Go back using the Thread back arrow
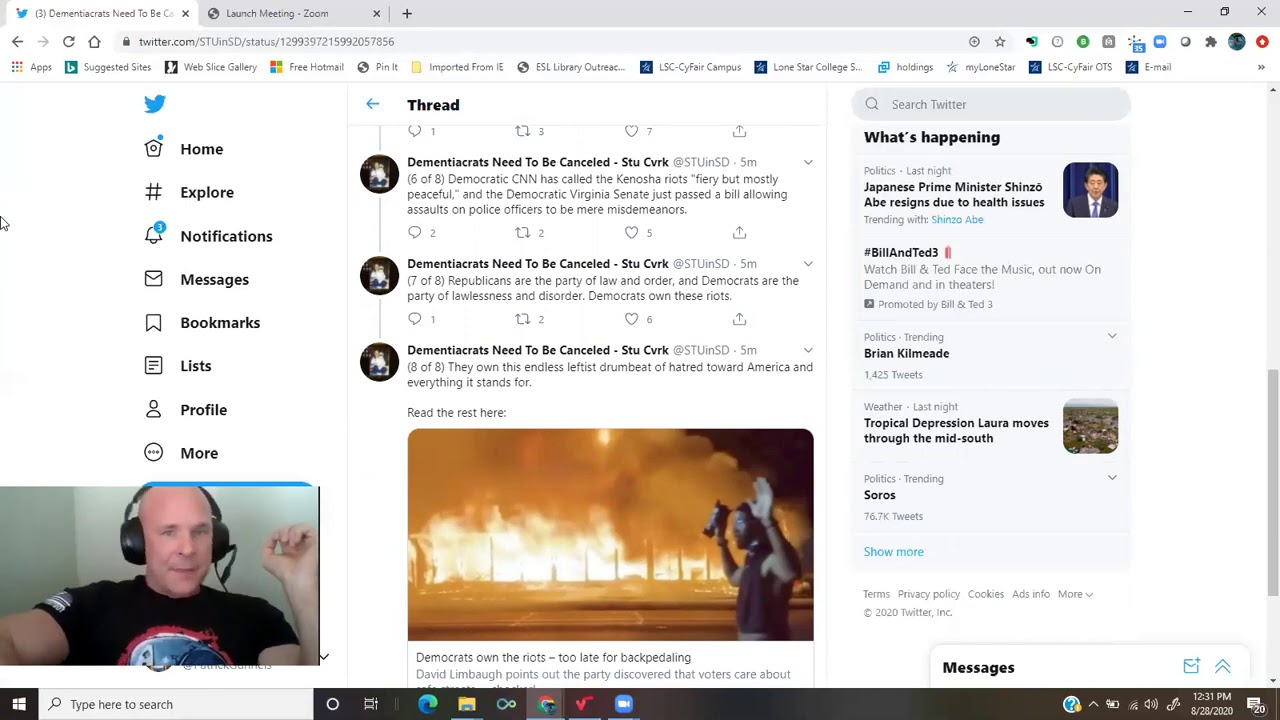 pos(372,104)
